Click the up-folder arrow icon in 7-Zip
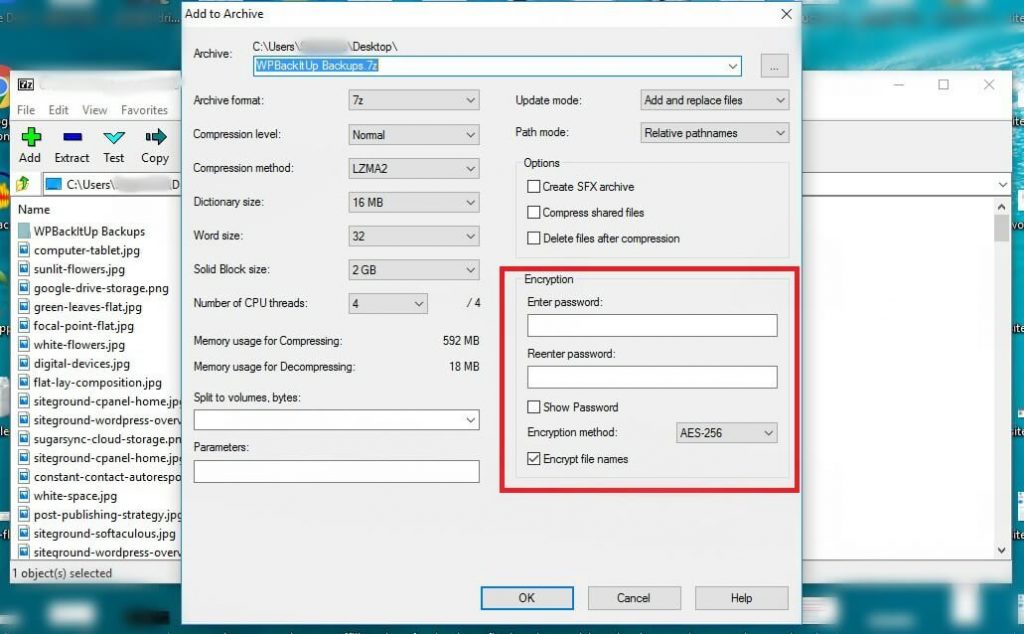Viewport: 1024px width, 634px height. 23,184
